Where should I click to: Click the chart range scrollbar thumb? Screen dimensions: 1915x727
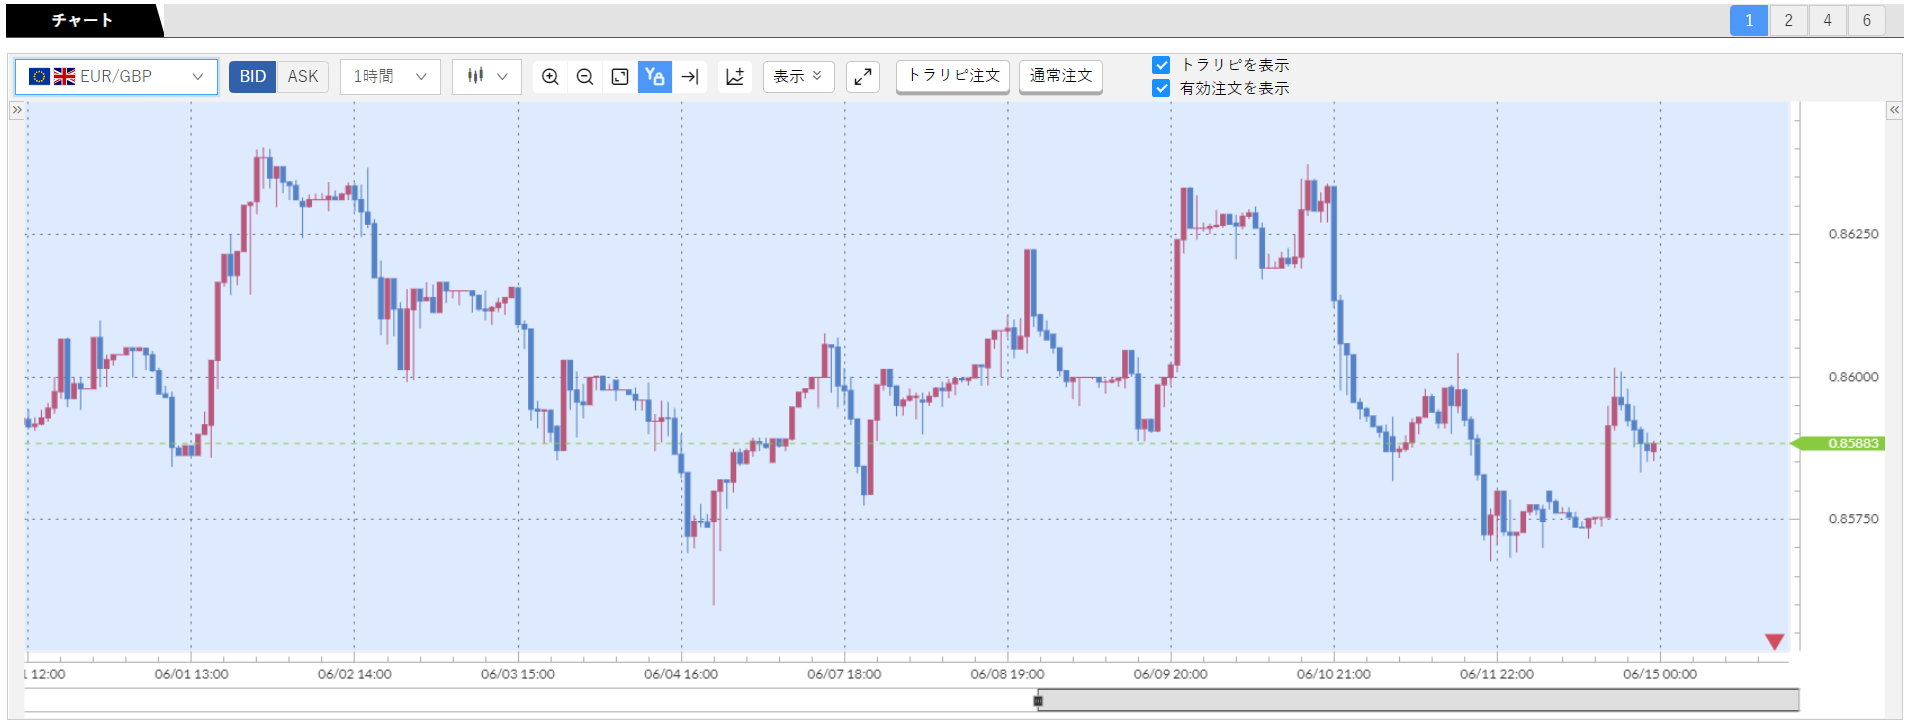pos(1419,700)
